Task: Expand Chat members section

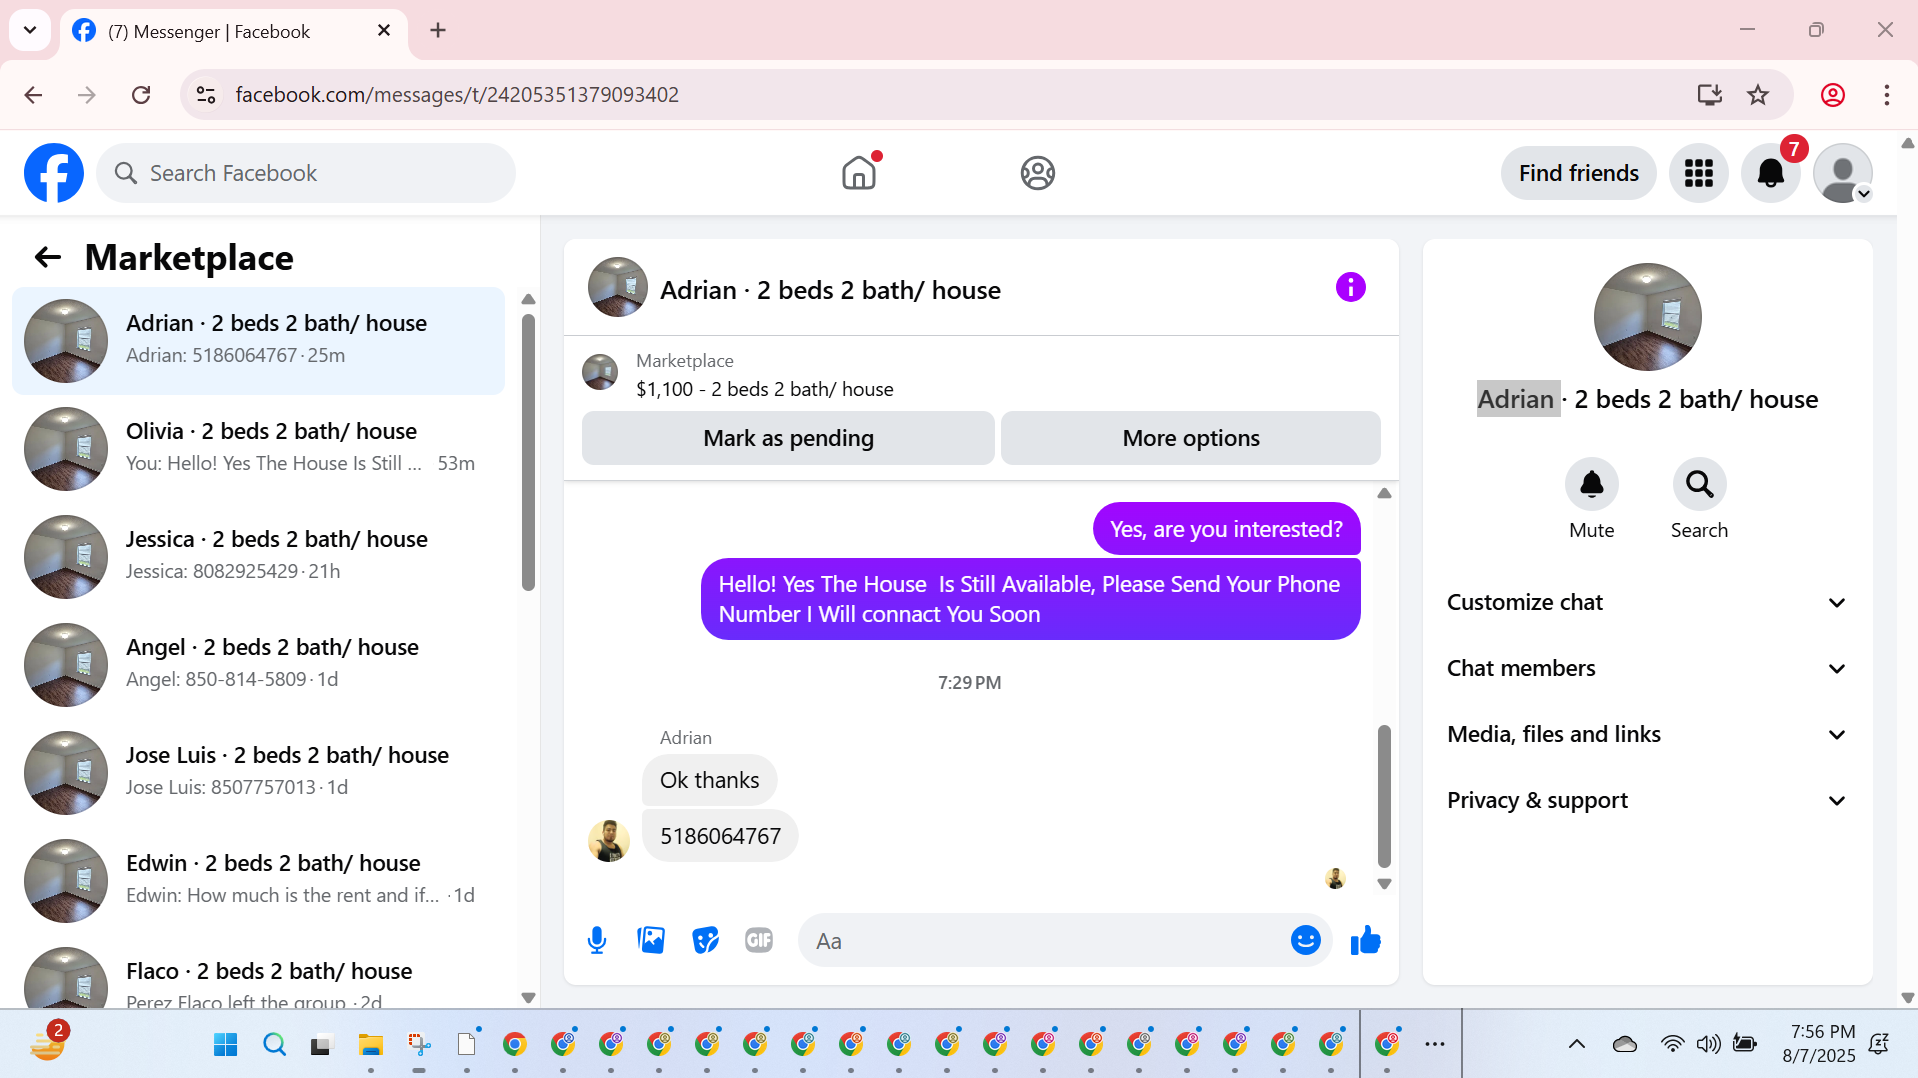Action: point(1646,669)
